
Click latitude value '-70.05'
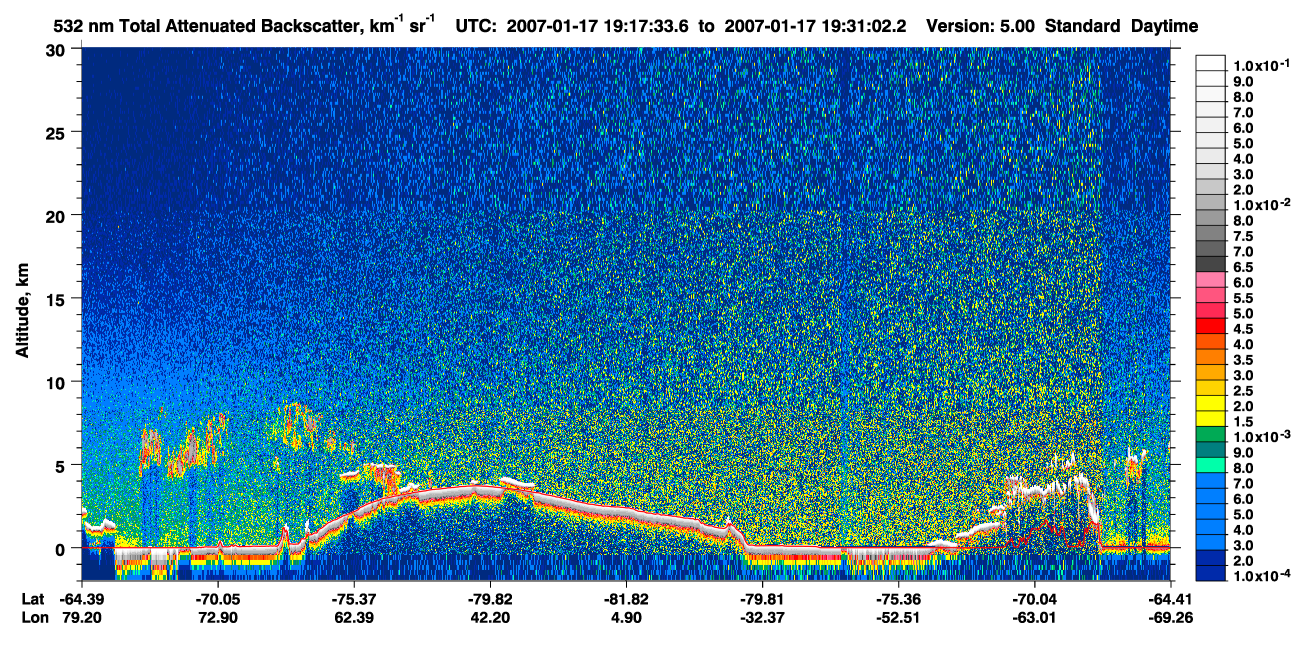tap(219, 599)
